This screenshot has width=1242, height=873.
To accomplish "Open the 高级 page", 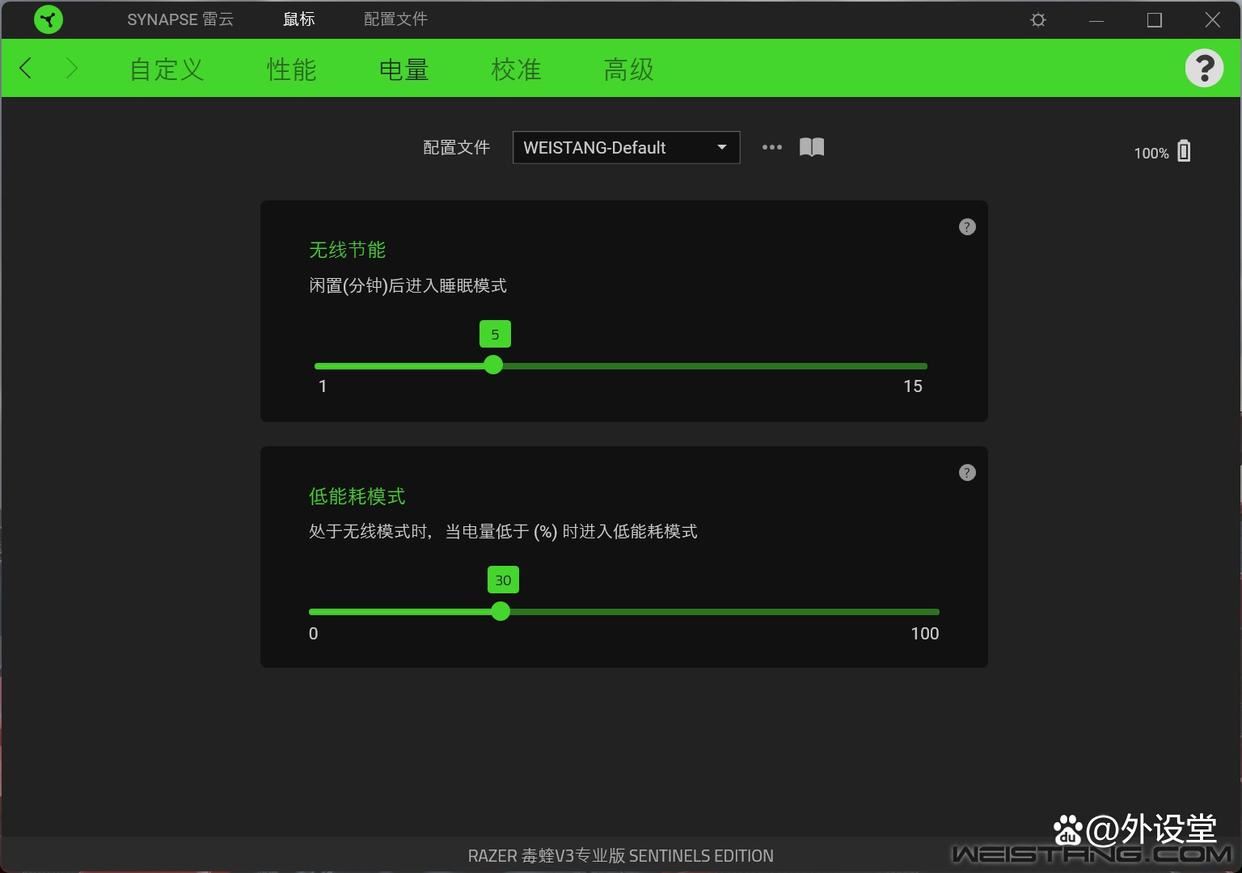I will point(628,69).
